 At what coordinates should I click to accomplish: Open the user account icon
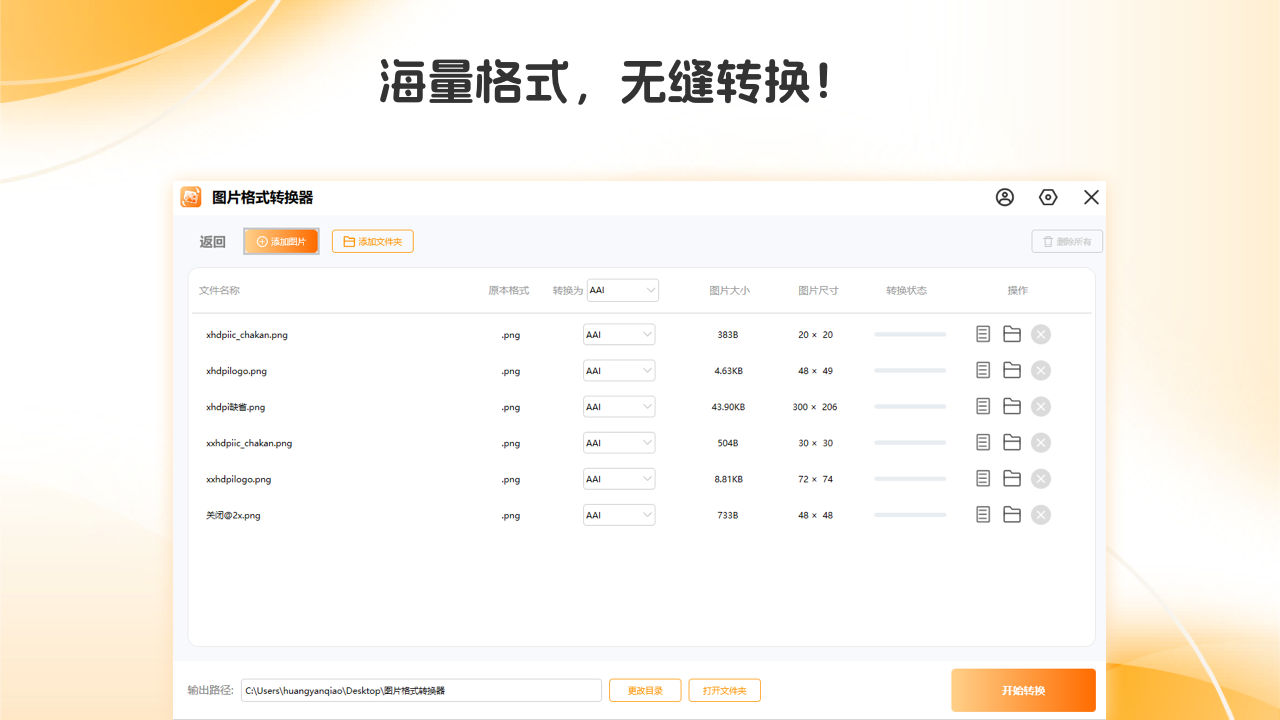tap(1004, 197)
